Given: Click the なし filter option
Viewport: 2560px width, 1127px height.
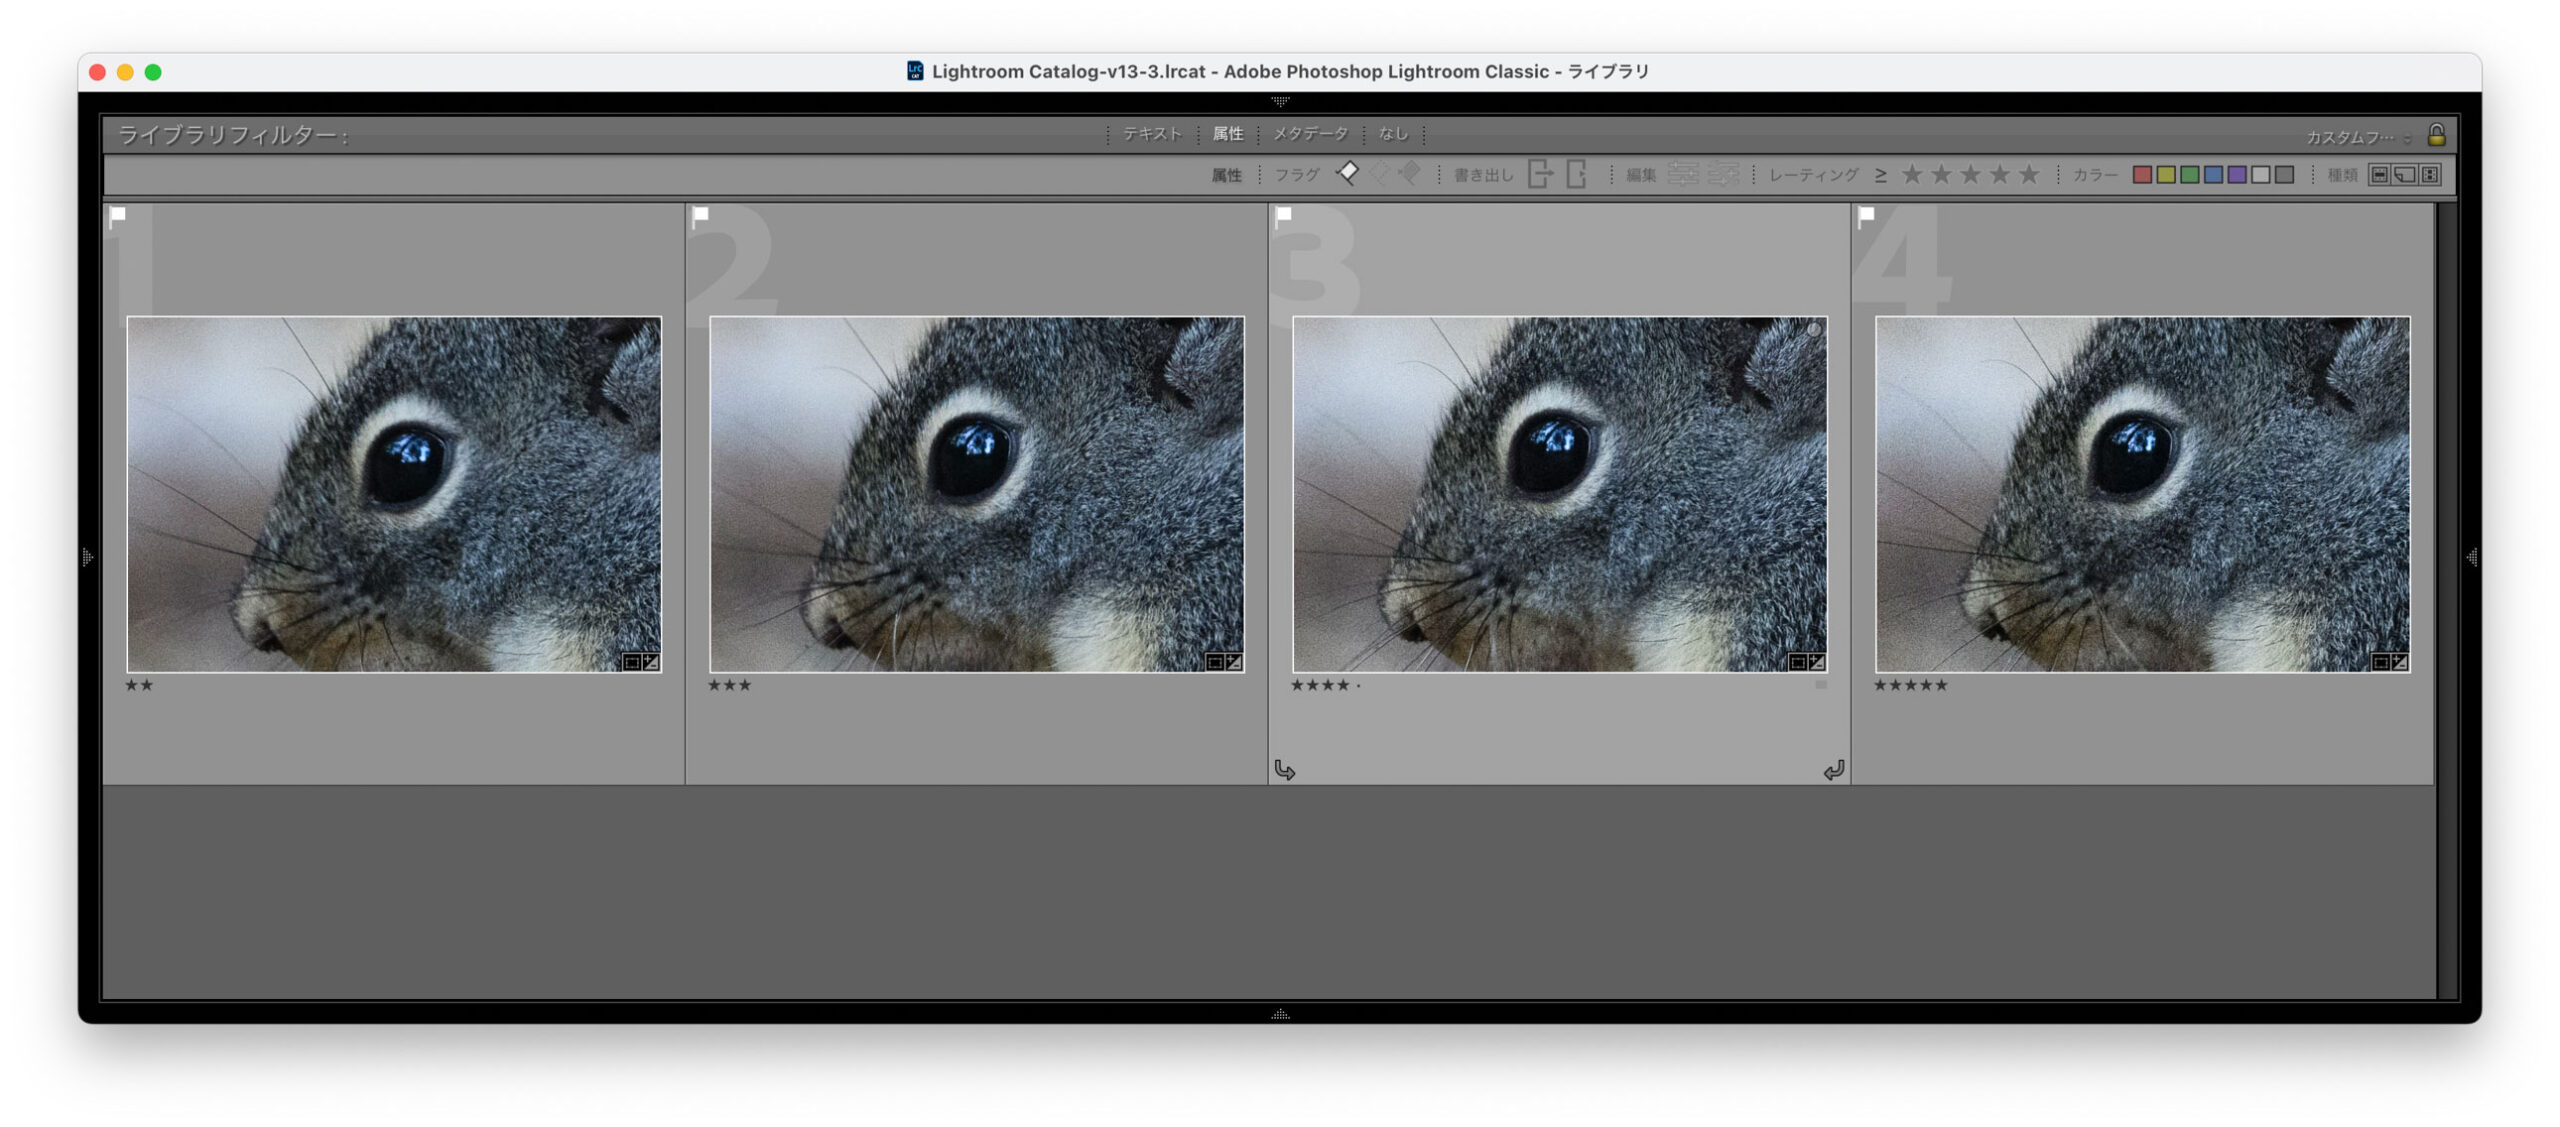Looking at the screenshot, I should [1393, 134].
